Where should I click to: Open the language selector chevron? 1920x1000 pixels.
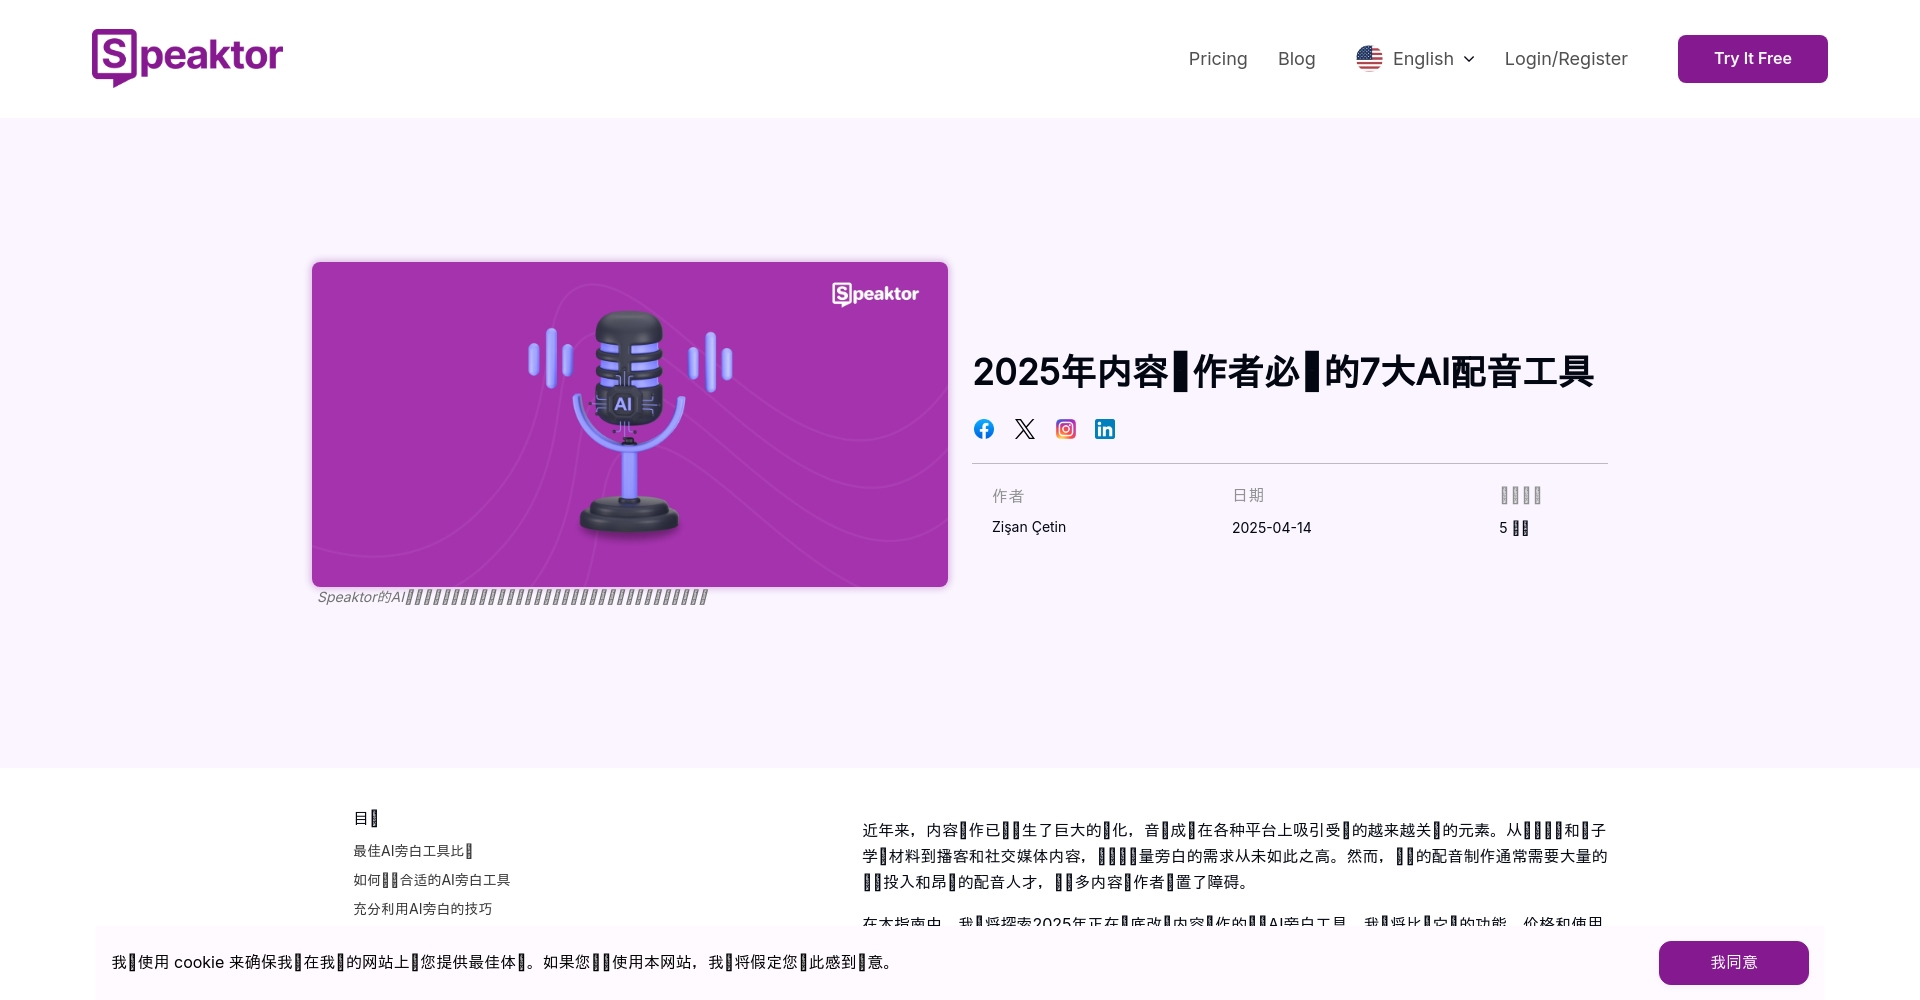[x=1468, y=59]
